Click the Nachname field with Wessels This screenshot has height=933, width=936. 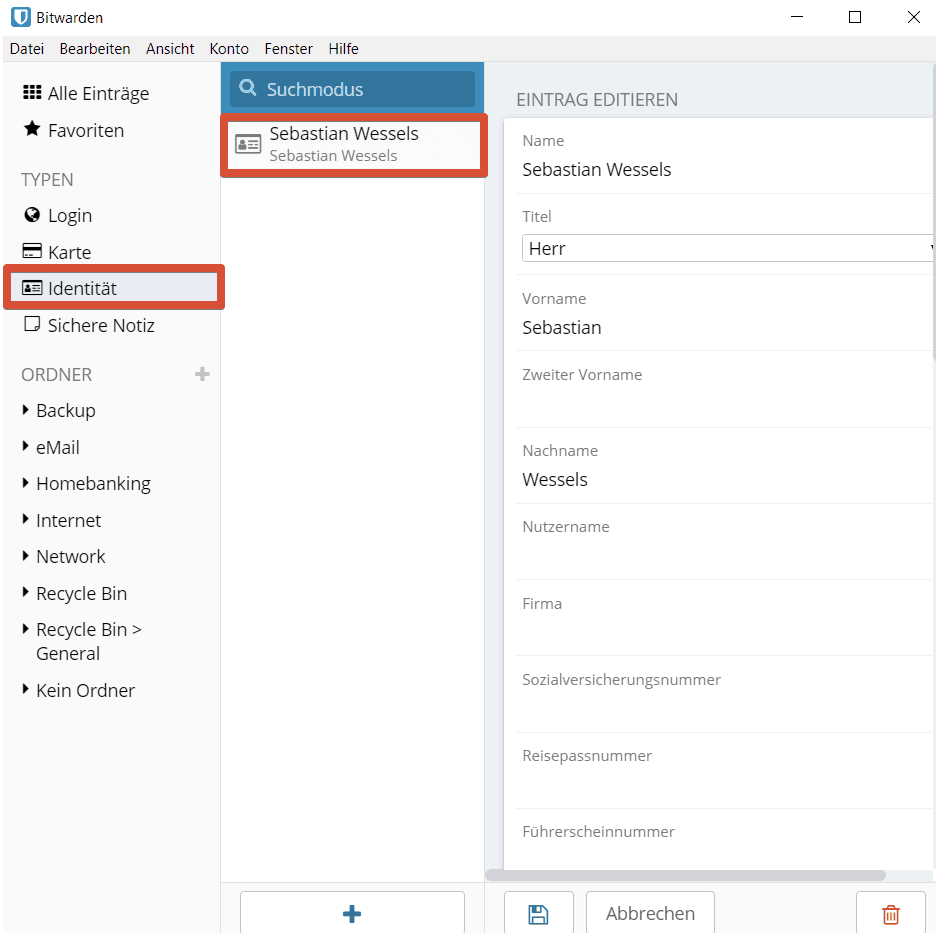724,479
